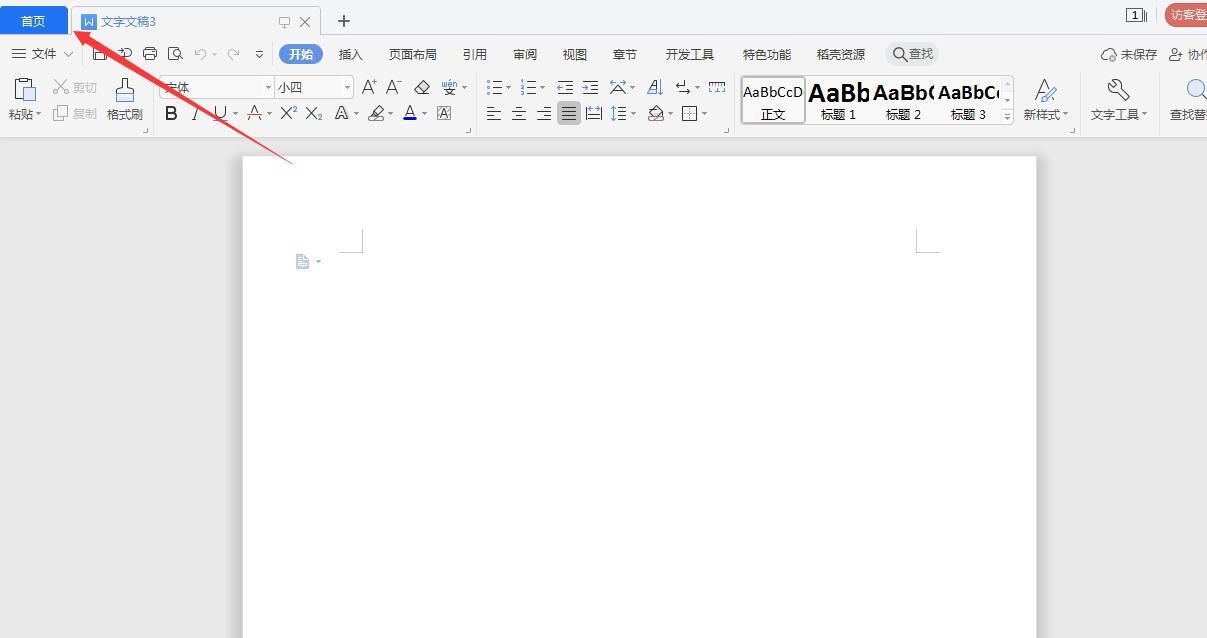Add a new document tab with plus
The height and width of the screenshot is (638, 1207).
pyautogui.click(x=344, y=21)
